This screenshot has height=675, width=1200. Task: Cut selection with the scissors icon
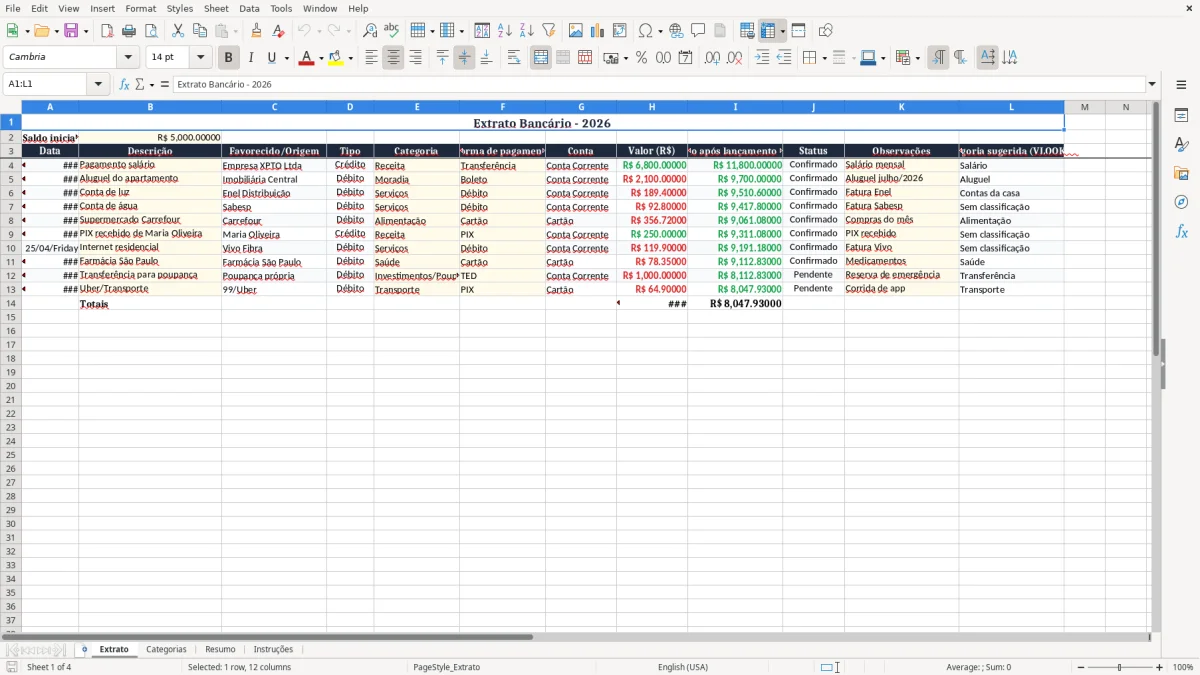pos(178,31)
